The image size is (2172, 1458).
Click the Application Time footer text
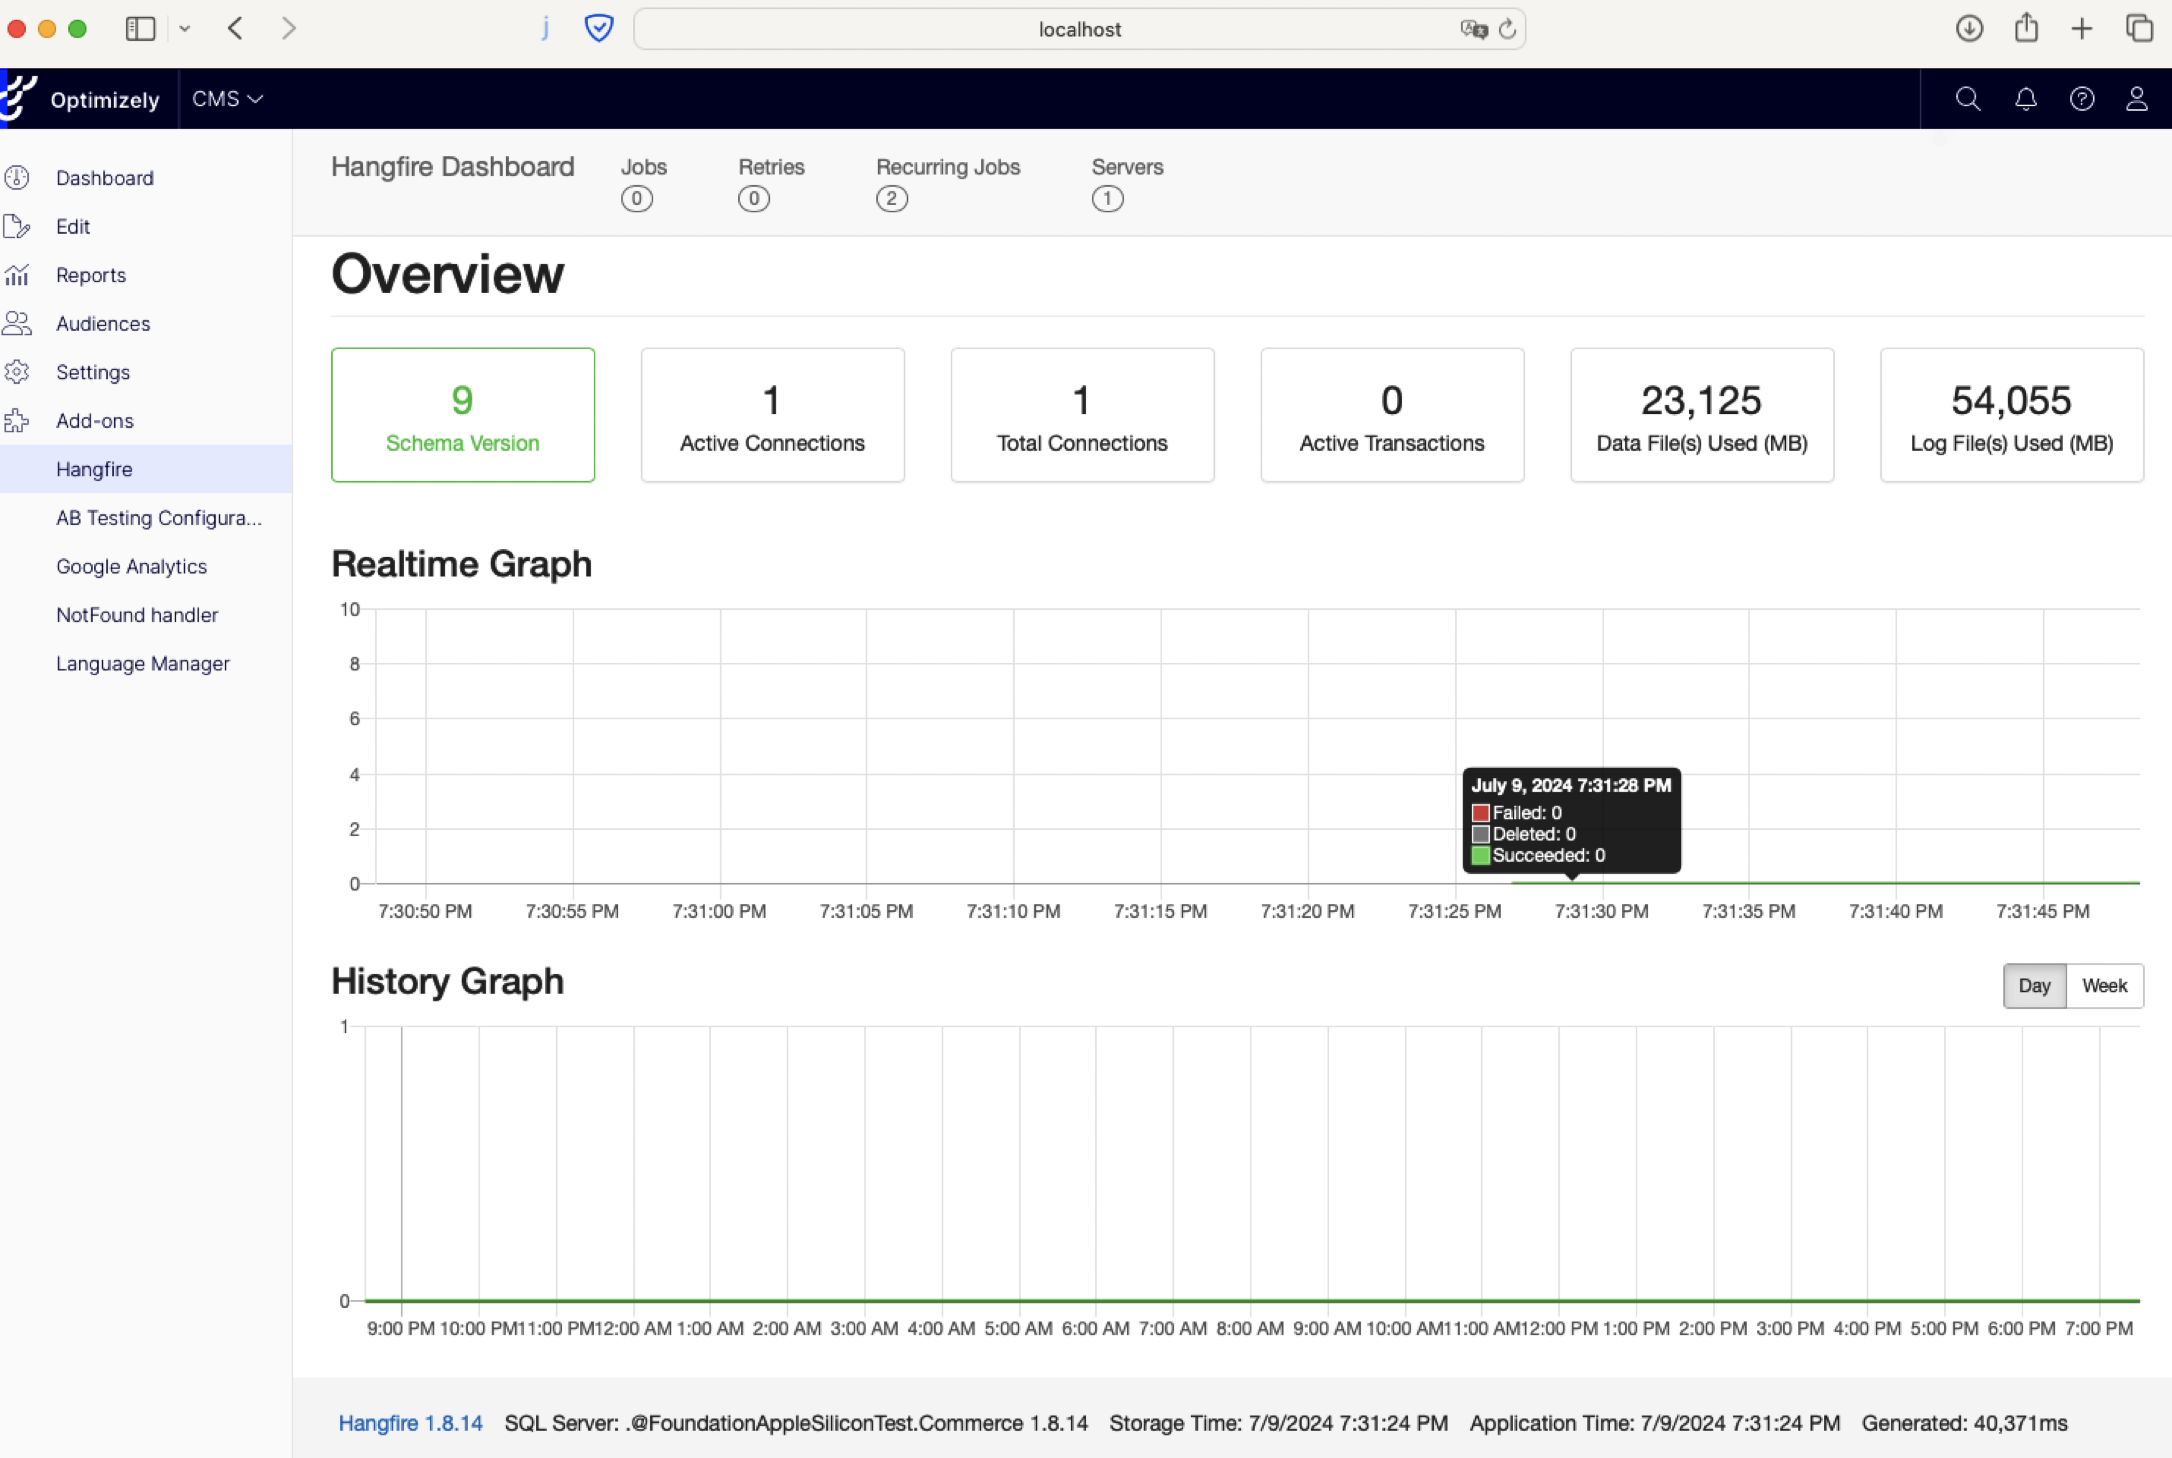1654,1423
